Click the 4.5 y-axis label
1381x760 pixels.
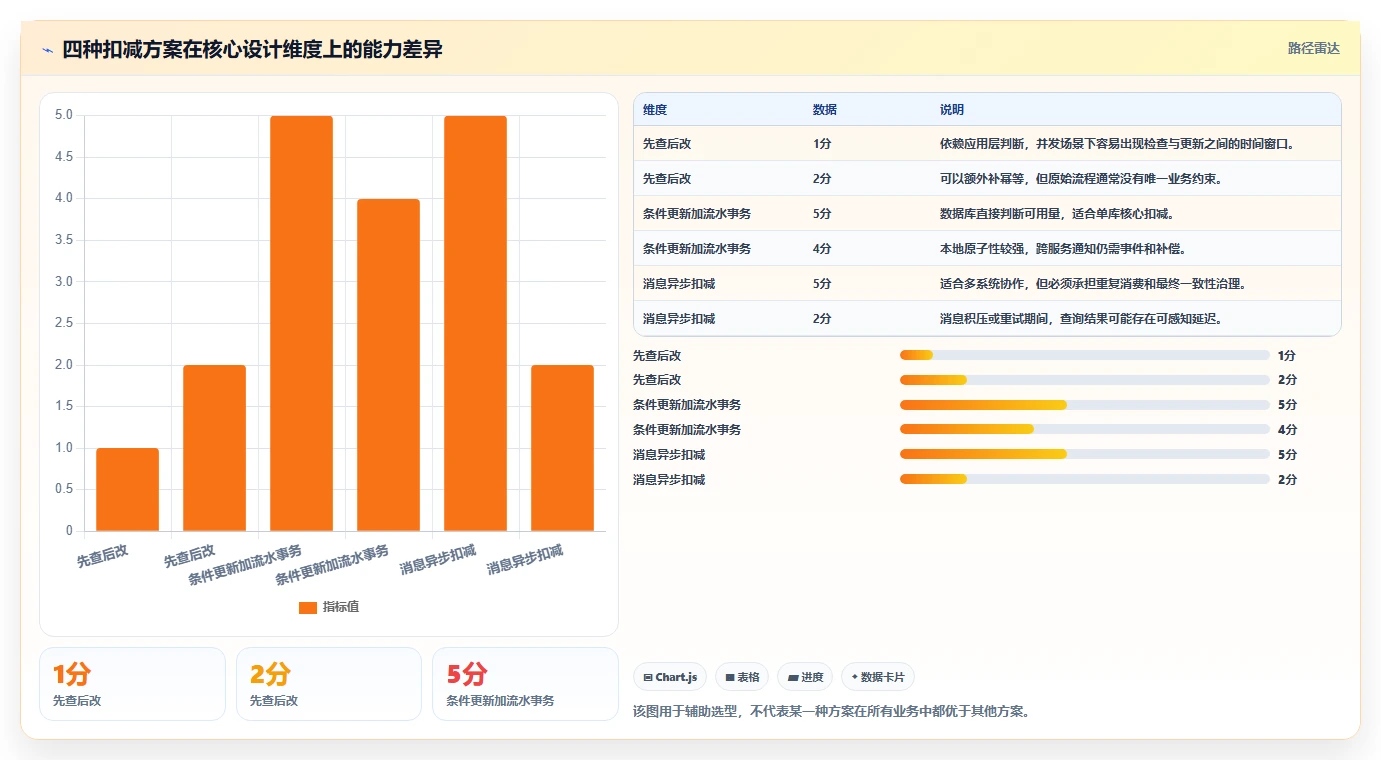[63, 157]
